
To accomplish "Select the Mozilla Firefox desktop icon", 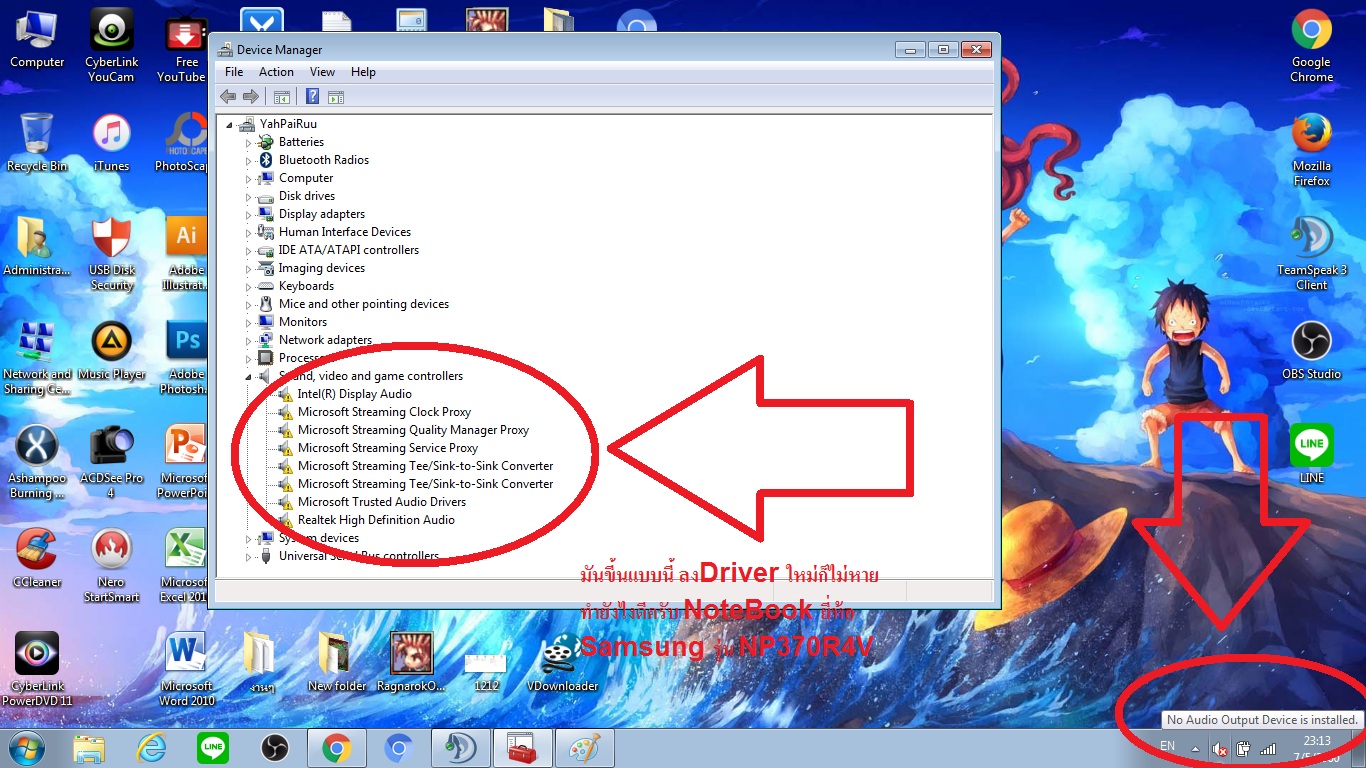I will point(1311,150).
